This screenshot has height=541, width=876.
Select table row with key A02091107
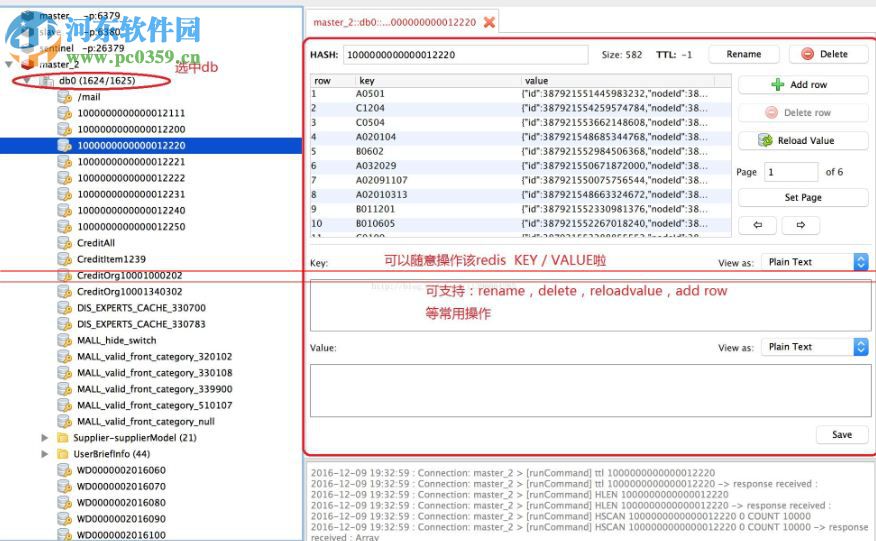(521, 181)
